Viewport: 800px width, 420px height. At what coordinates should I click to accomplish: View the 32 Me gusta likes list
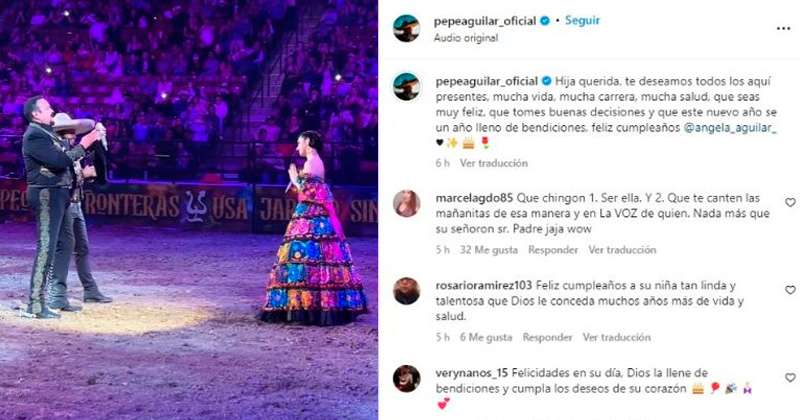(489, 250)
